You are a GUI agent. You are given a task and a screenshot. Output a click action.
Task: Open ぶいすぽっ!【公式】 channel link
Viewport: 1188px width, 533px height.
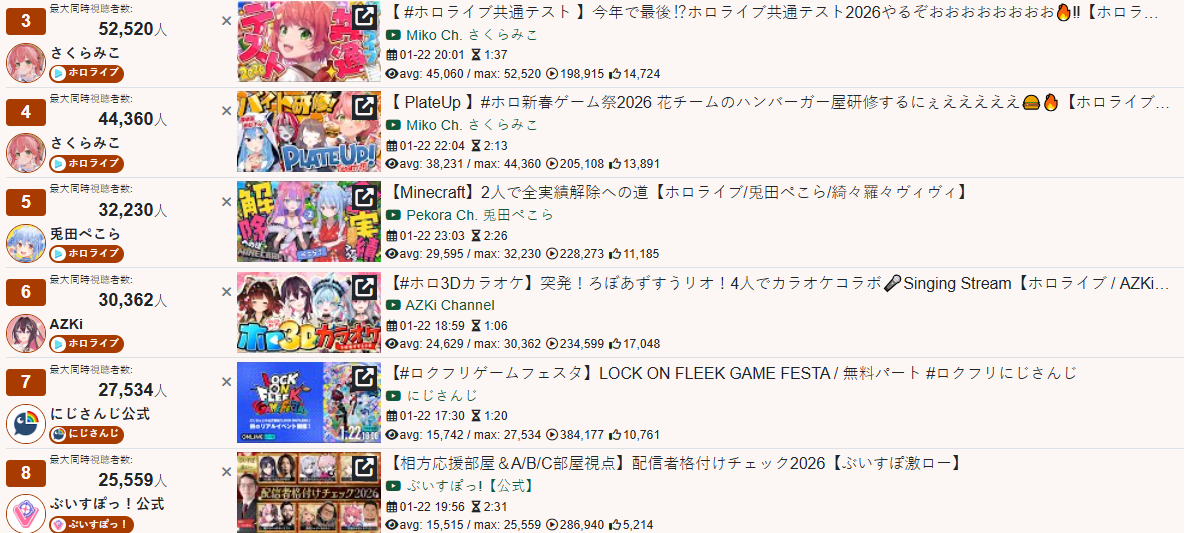[x=470, y=486]
